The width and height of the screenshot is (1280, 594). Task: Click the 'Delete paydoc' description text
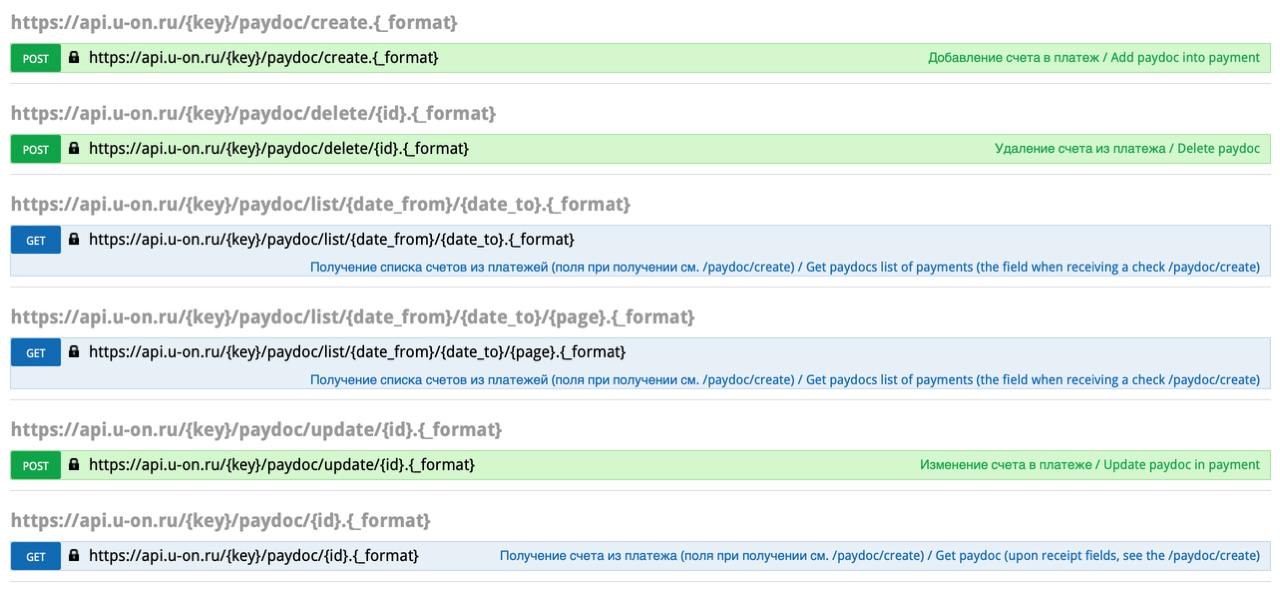point(1127,149)
